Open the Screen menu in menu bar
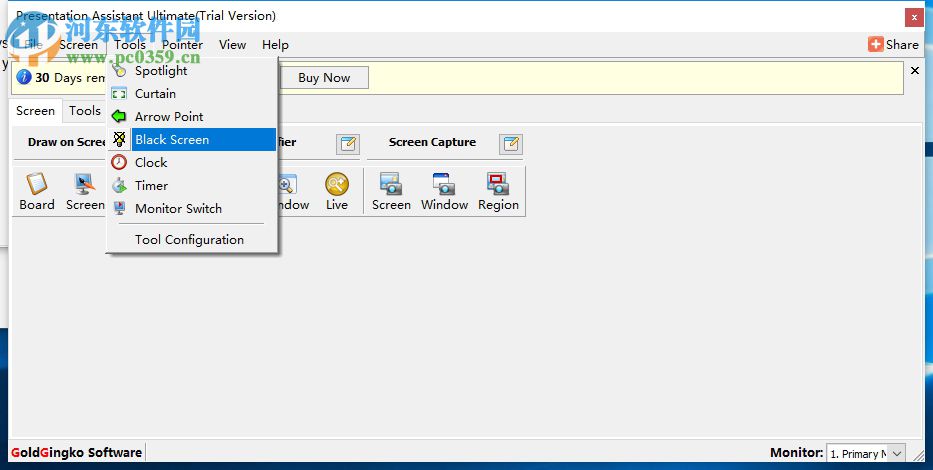The width and height of the screenshot is (933, 470). click(79, 45)
